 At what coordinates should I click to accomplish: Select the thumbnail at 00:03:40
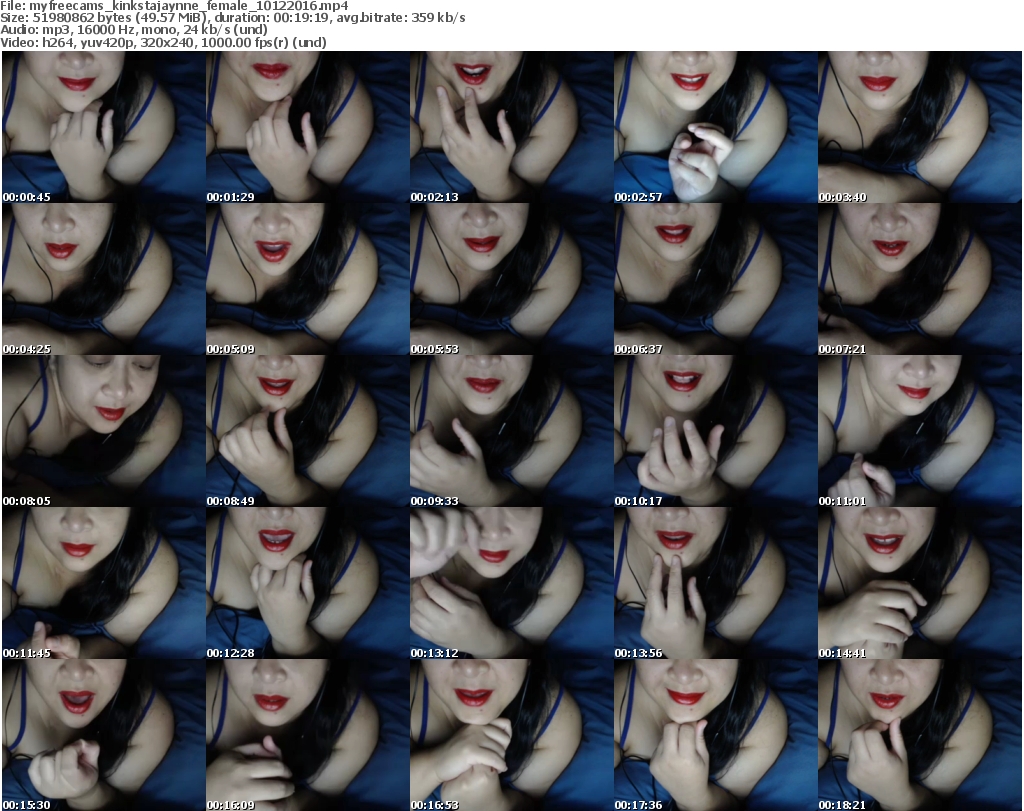click(919, 127)
